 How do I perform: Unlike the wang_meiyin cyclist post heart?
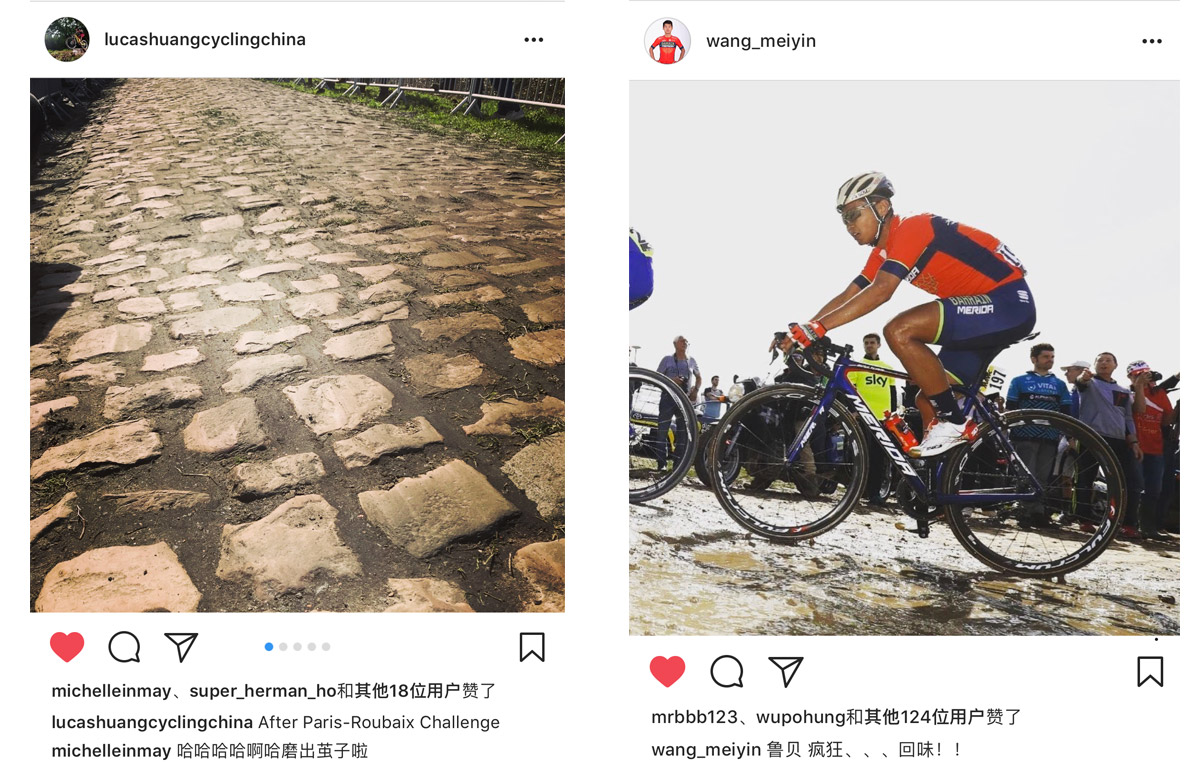coord(667,671)
